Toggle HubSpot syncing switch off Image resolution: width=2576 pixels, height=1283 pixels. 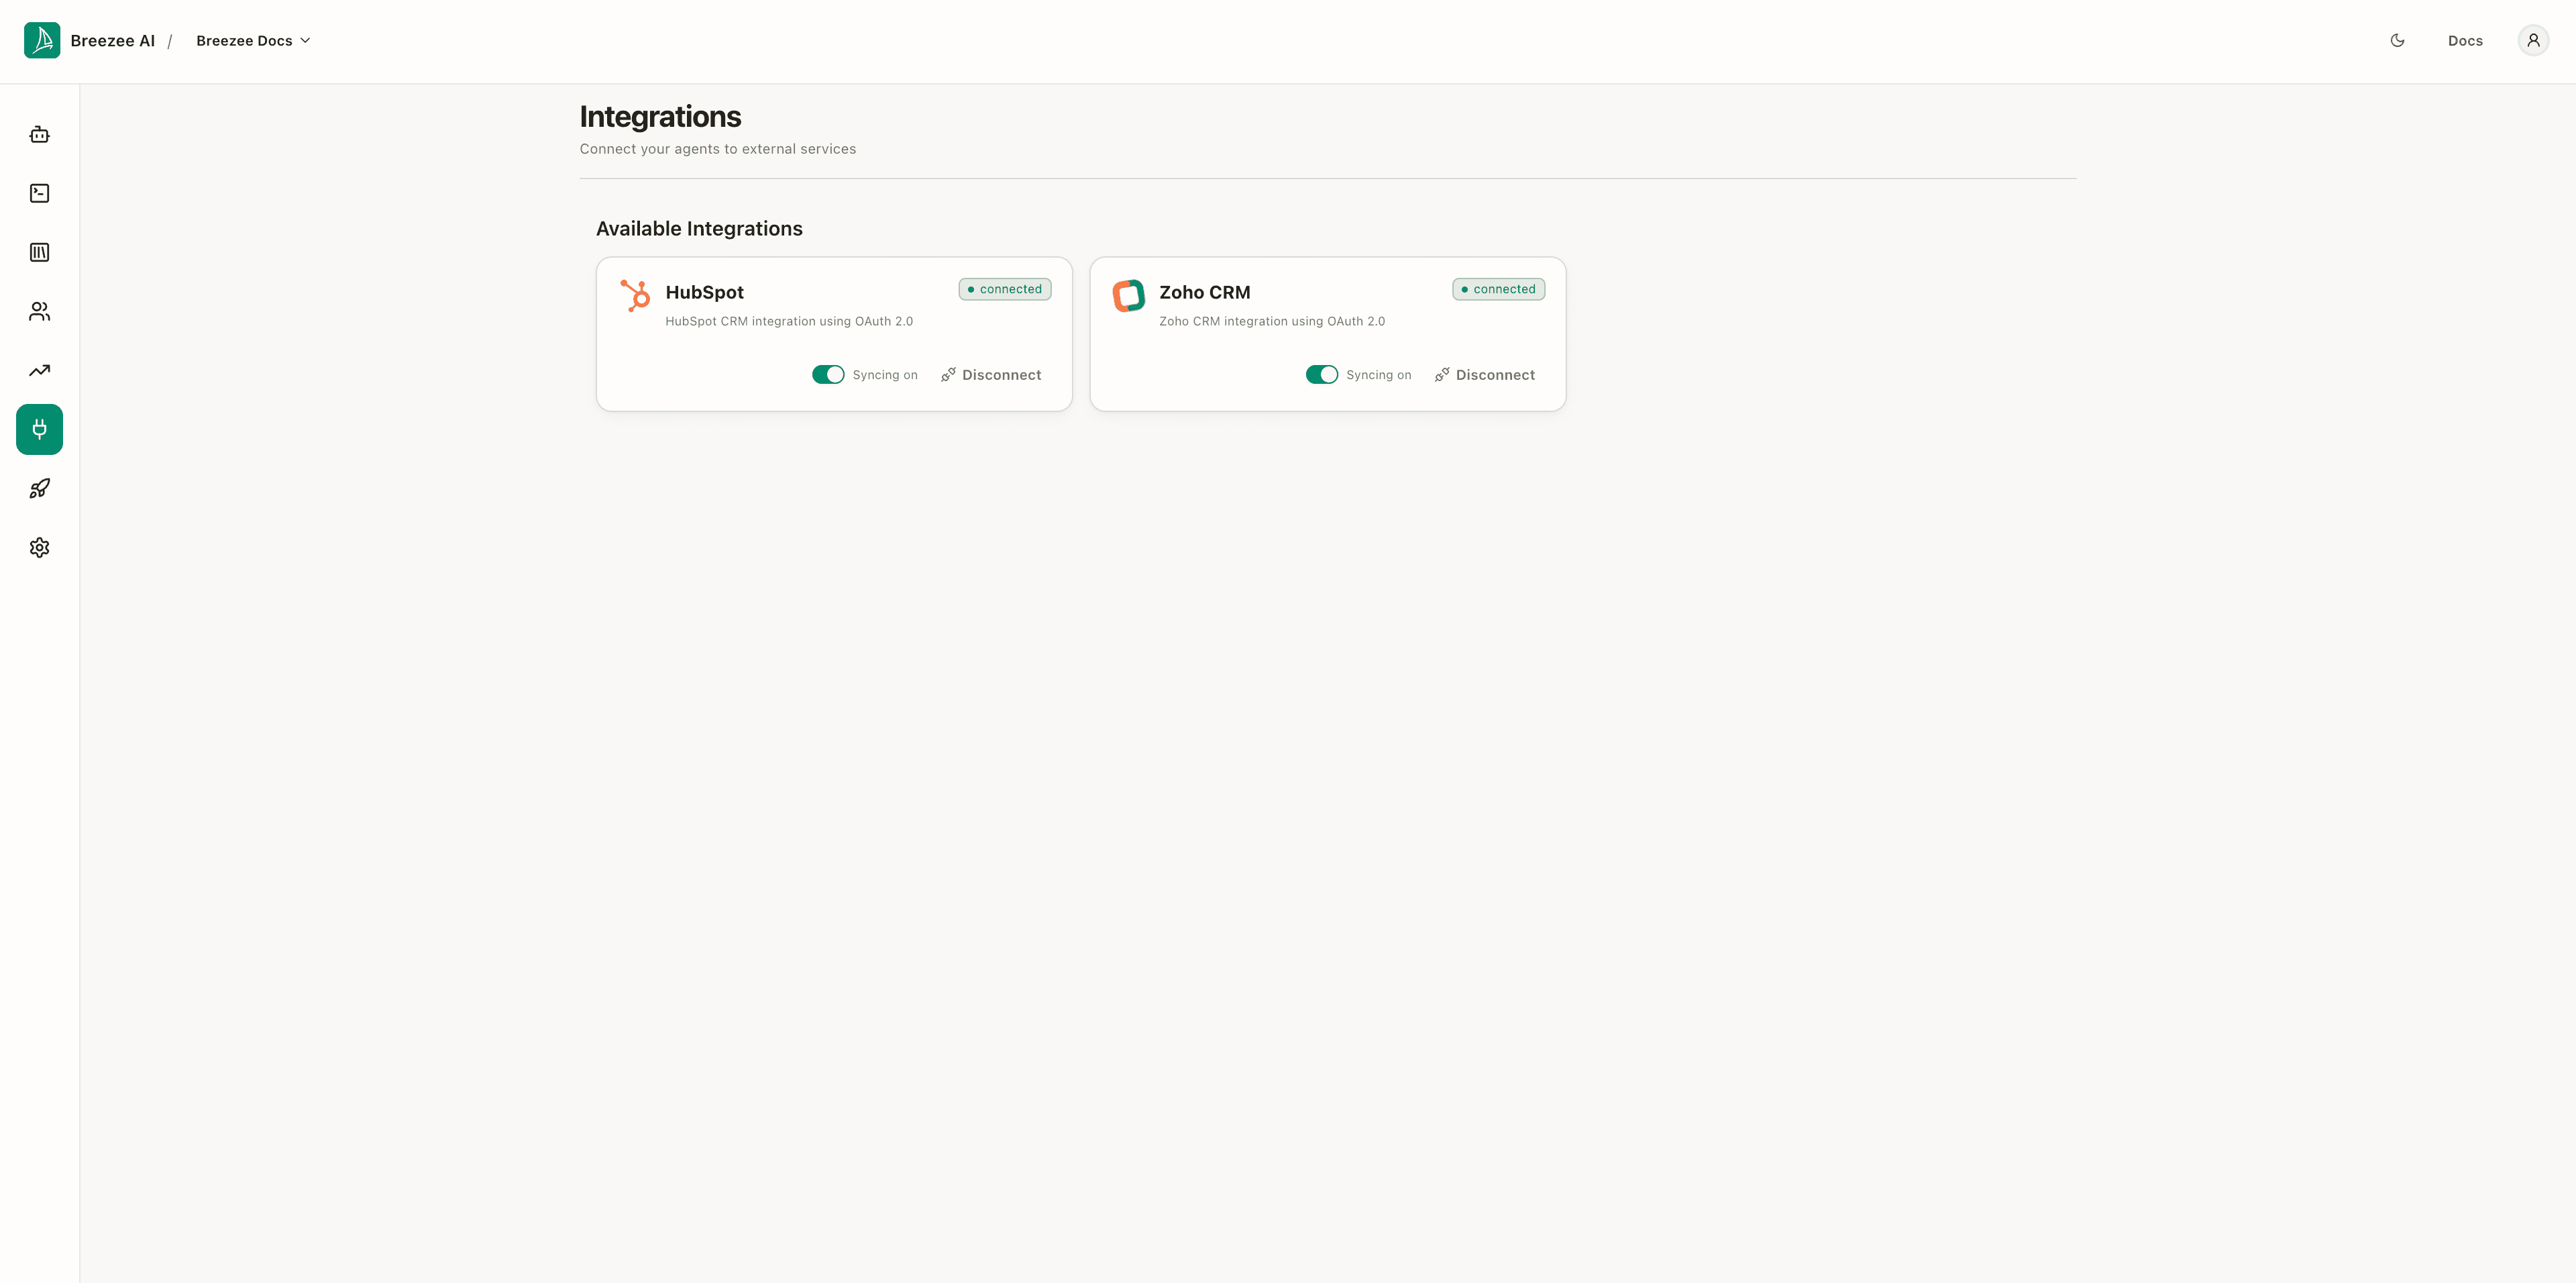(828, 374)
